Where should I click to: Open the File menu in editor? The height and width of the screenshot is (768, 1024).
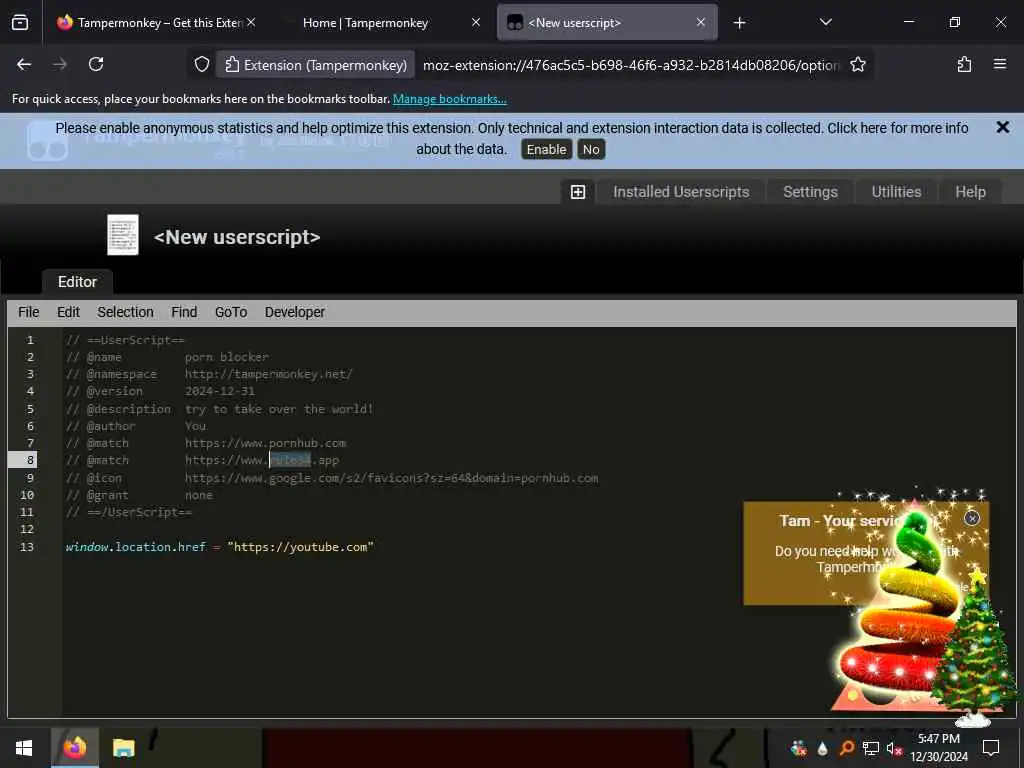point(29,312)
